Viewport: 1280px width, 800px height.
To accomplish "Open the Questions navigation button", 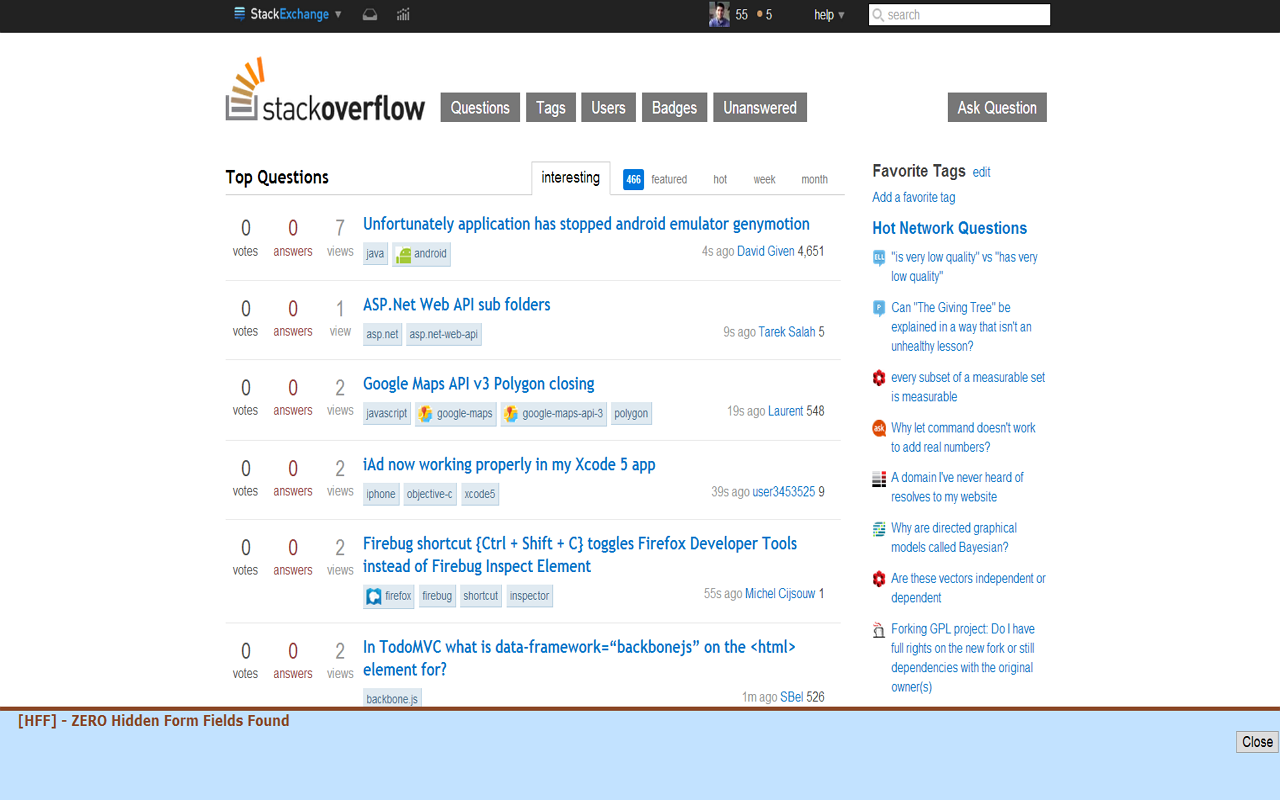I will coord(480,108).
